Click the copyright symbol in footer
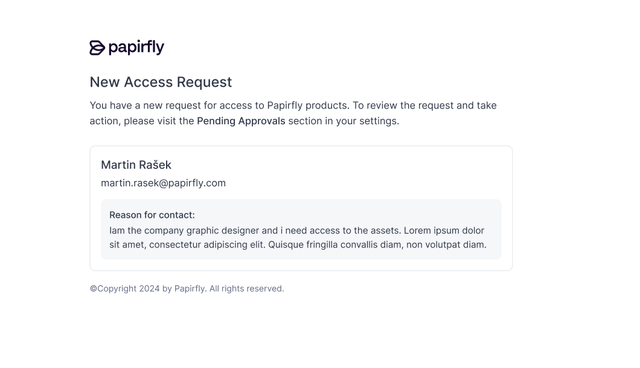This screenshot has width=640, height=368. [x=93, y=289]
